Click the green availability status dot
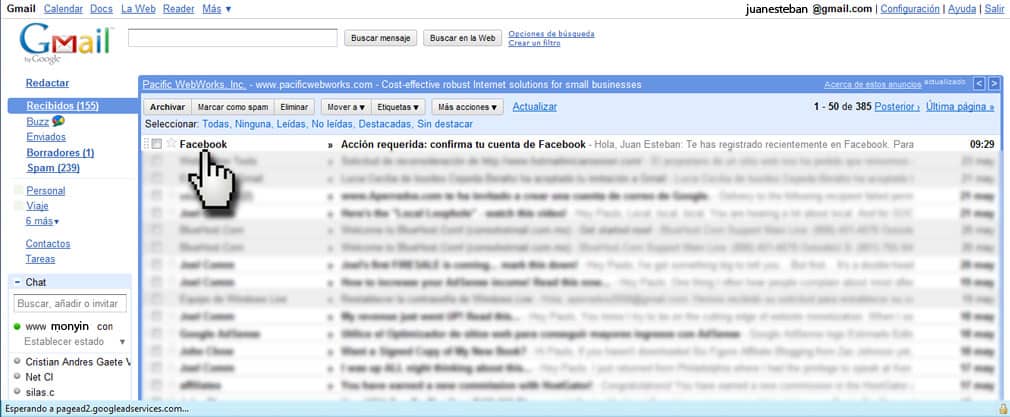The width and height of the screenshot is (1010, 417). pyautogui.click(x=17, y=327)
